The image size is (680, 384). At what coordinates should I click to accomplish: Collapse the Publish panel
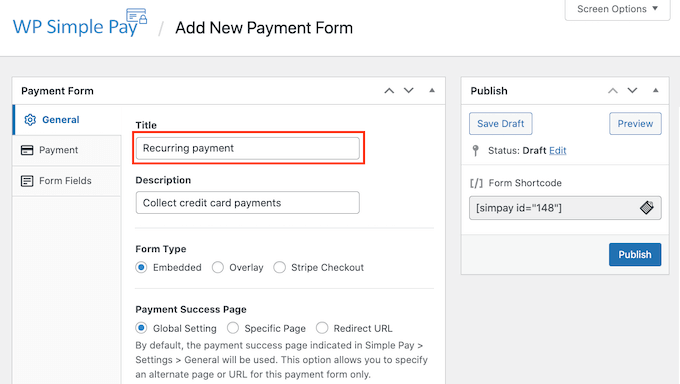click(x=656, y=91)
